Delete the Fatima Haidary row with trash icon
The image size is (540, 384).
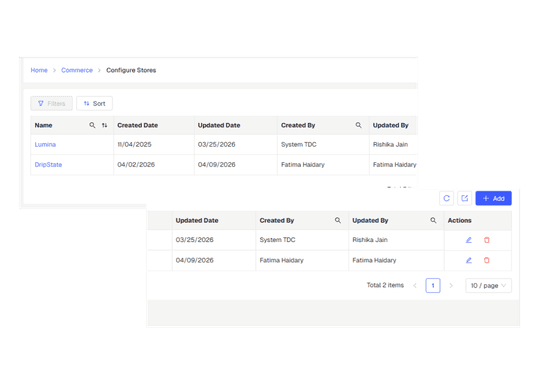[x=487, y=260]
